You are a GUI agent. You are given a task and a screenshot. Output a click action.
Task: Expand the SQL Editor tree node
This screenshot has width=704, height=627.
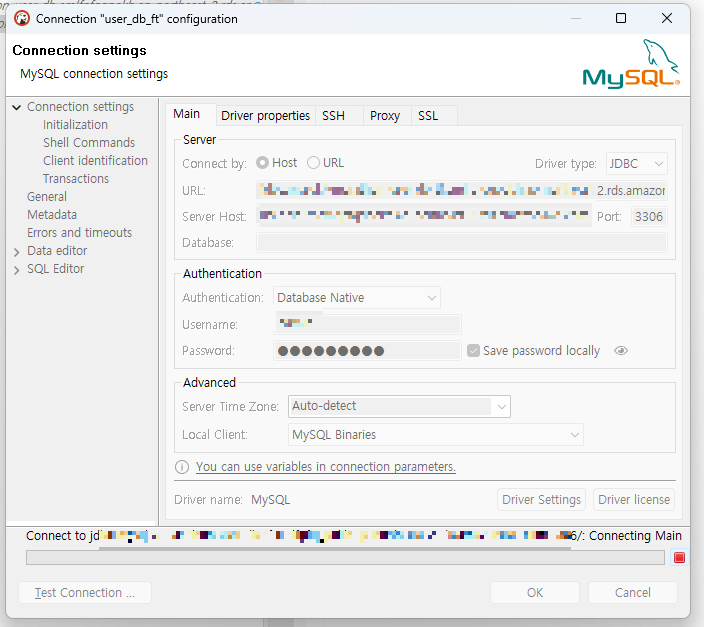pos(17,270)
